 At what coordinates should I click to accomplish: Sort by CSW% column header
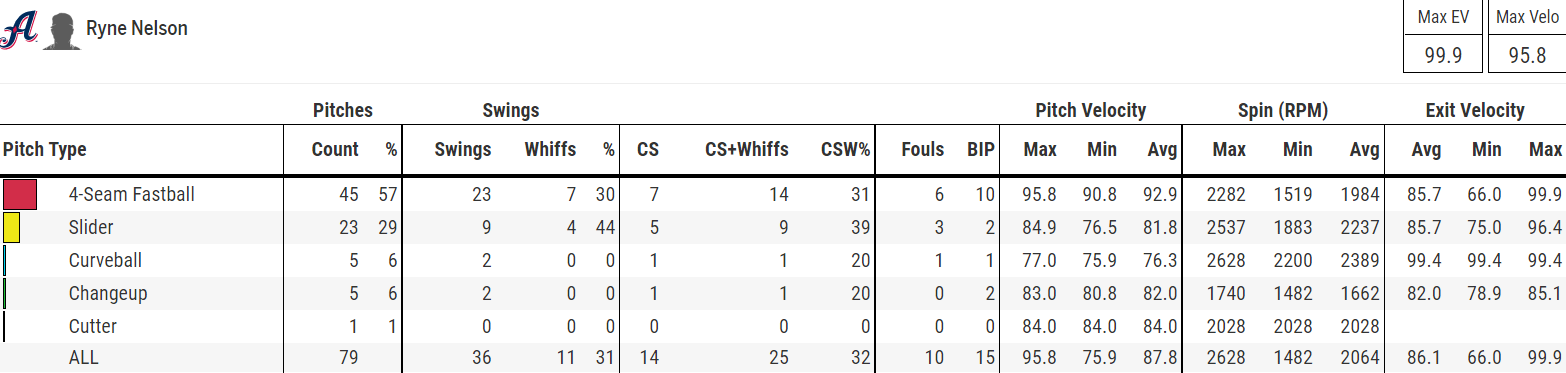pyautogui.click(x=845, y=150)
